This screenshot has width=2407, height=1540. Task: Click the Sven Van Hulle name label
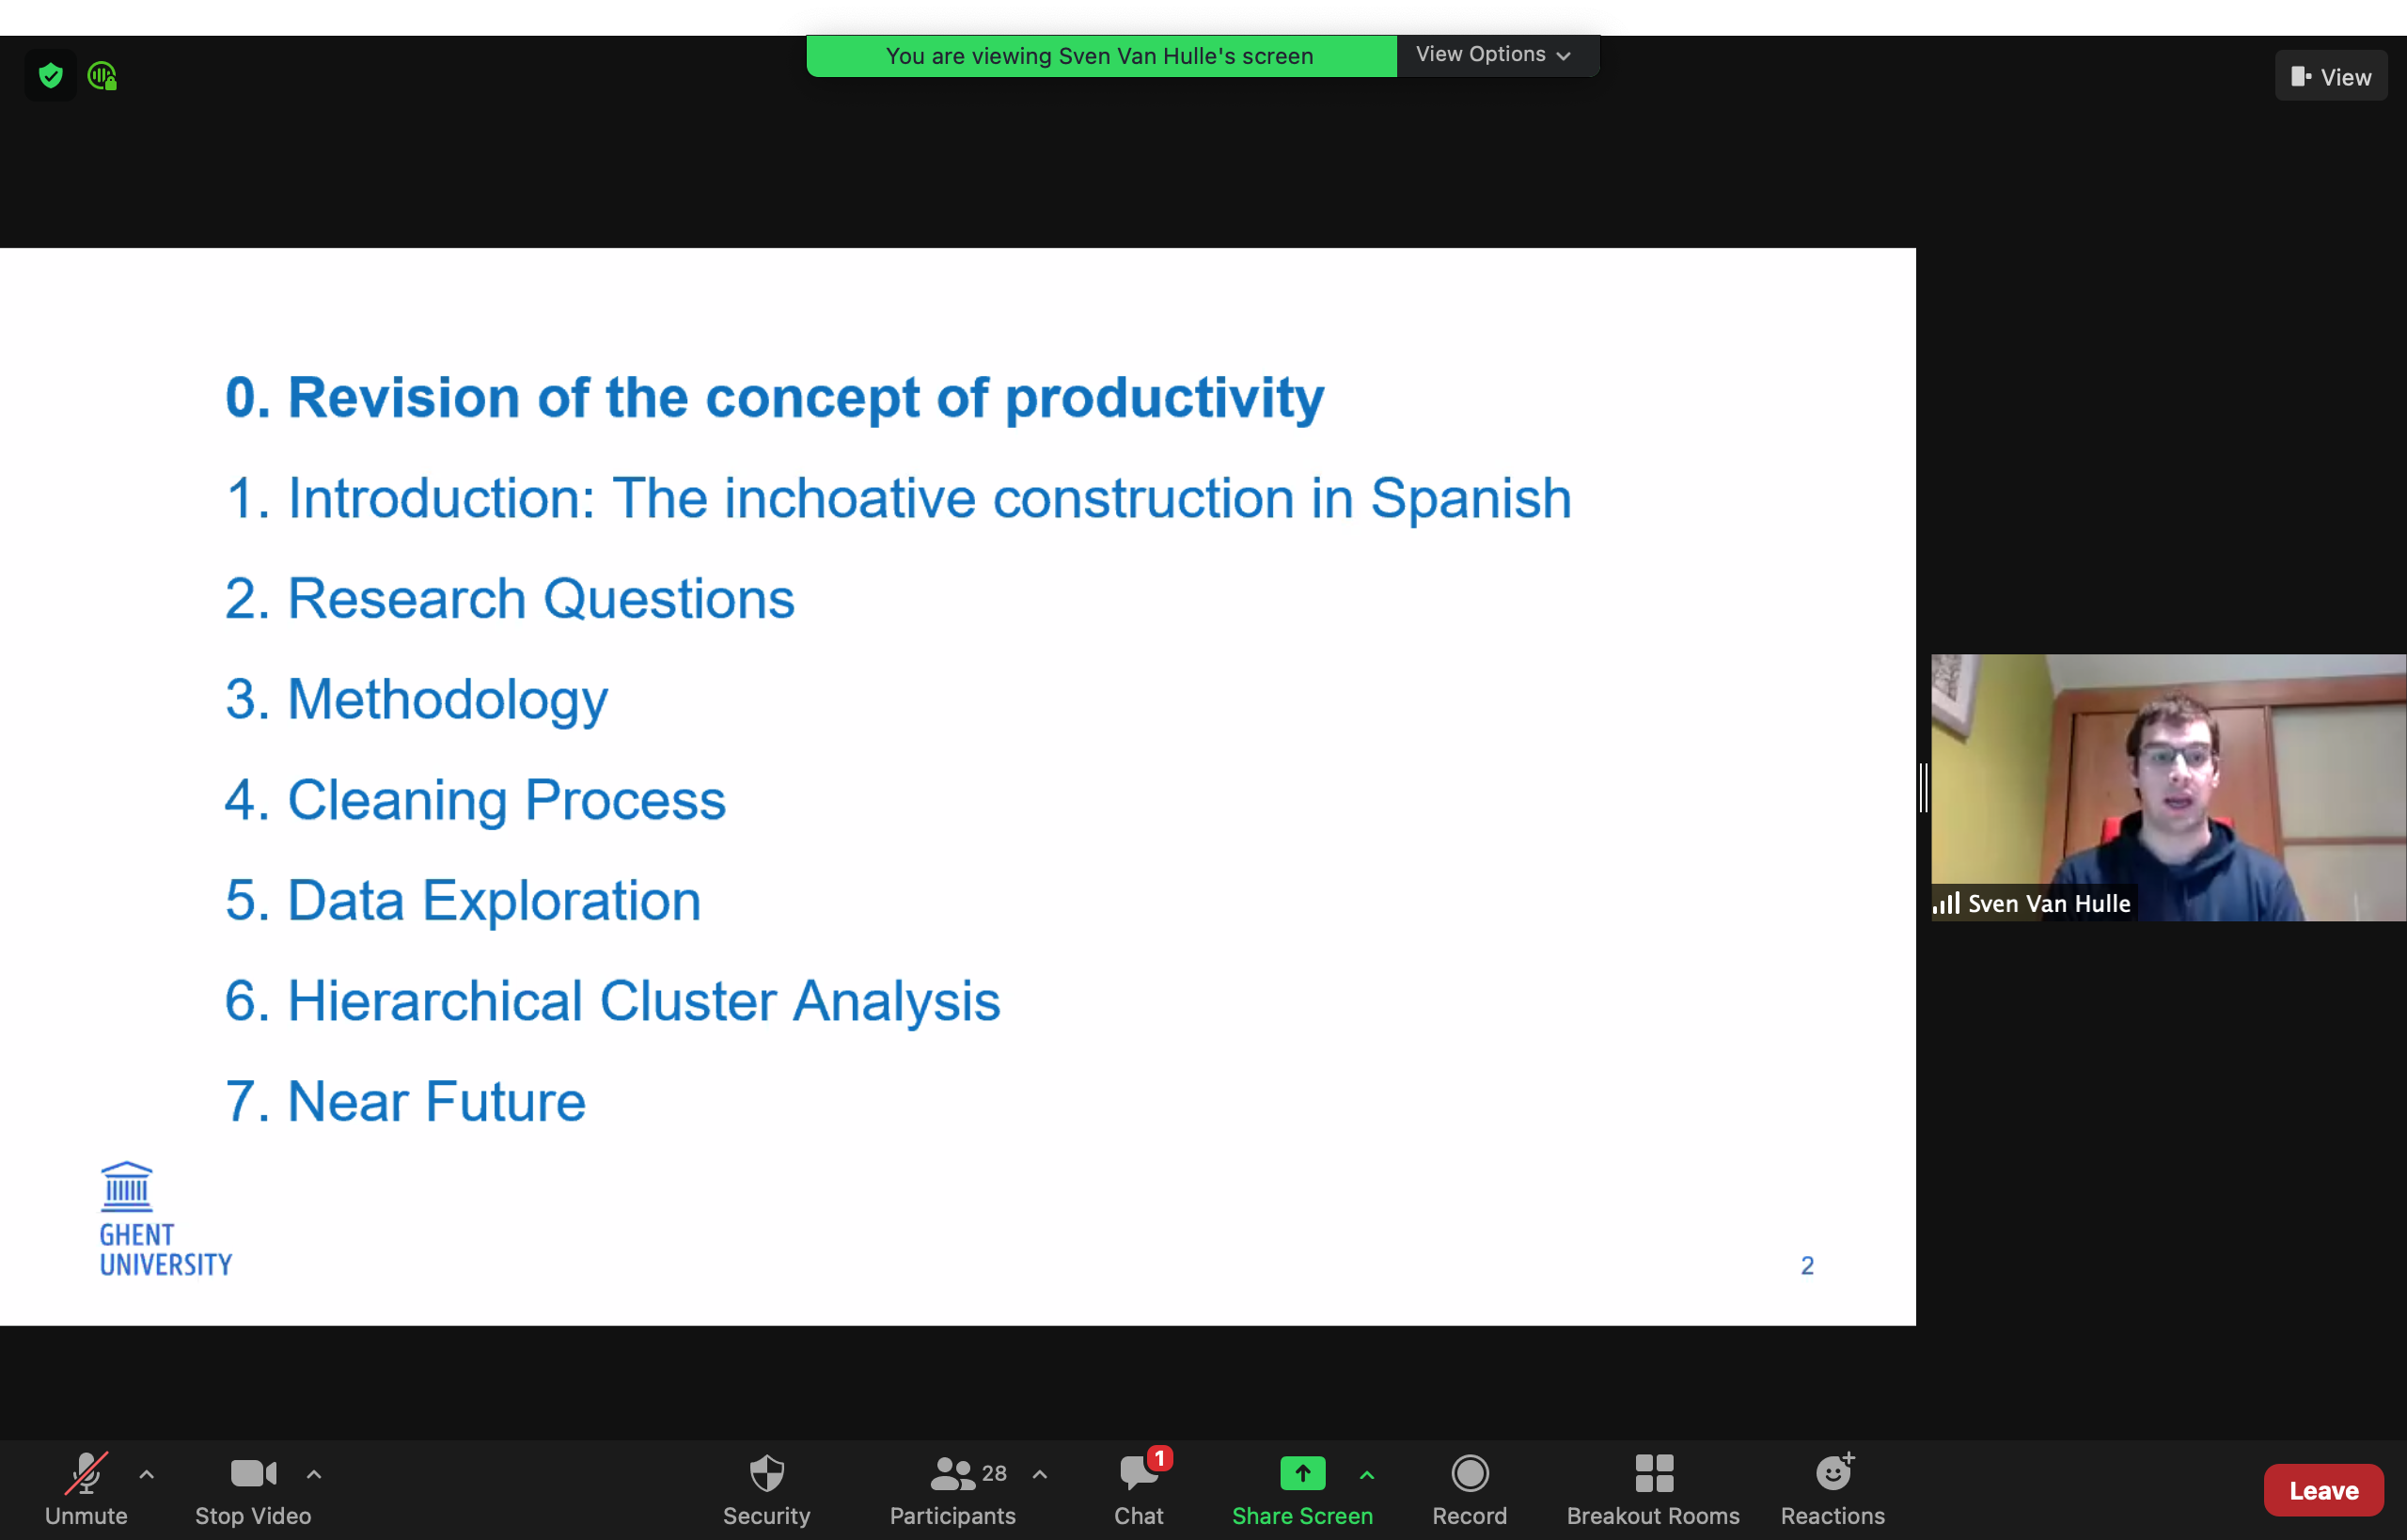(2048, 903)
